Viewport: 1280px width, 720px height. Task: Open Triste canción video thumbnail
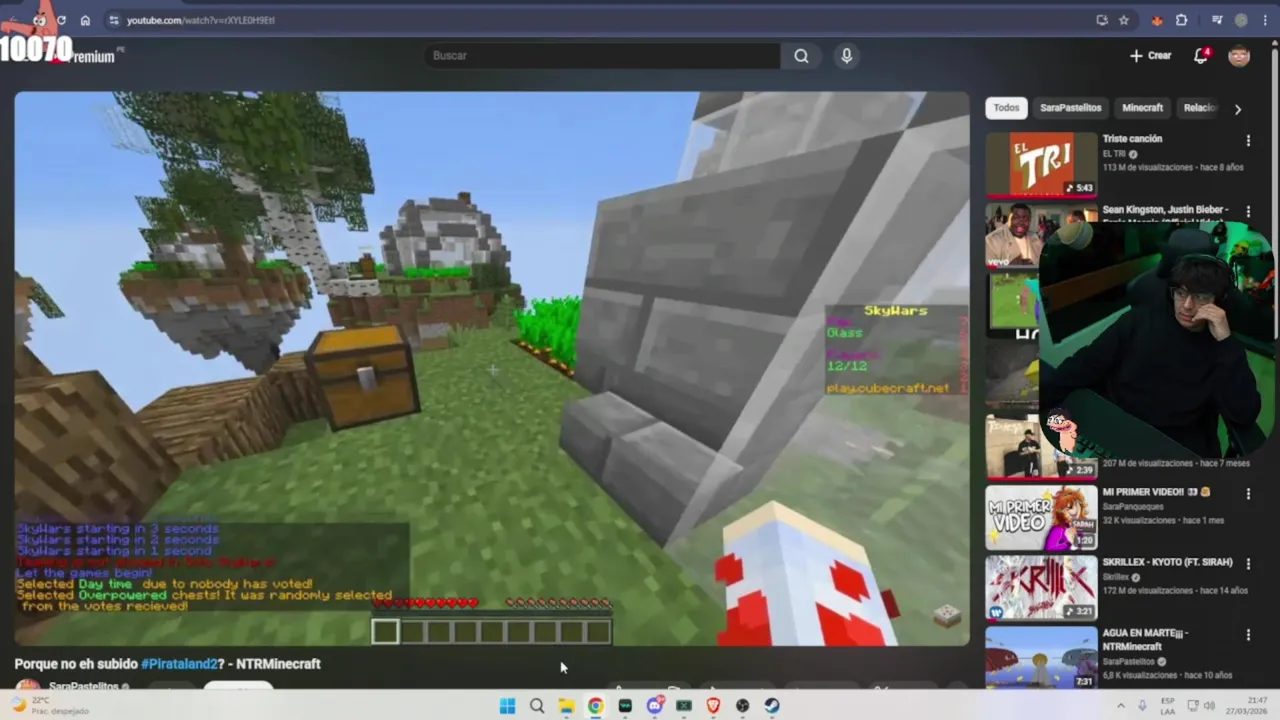1041,164
